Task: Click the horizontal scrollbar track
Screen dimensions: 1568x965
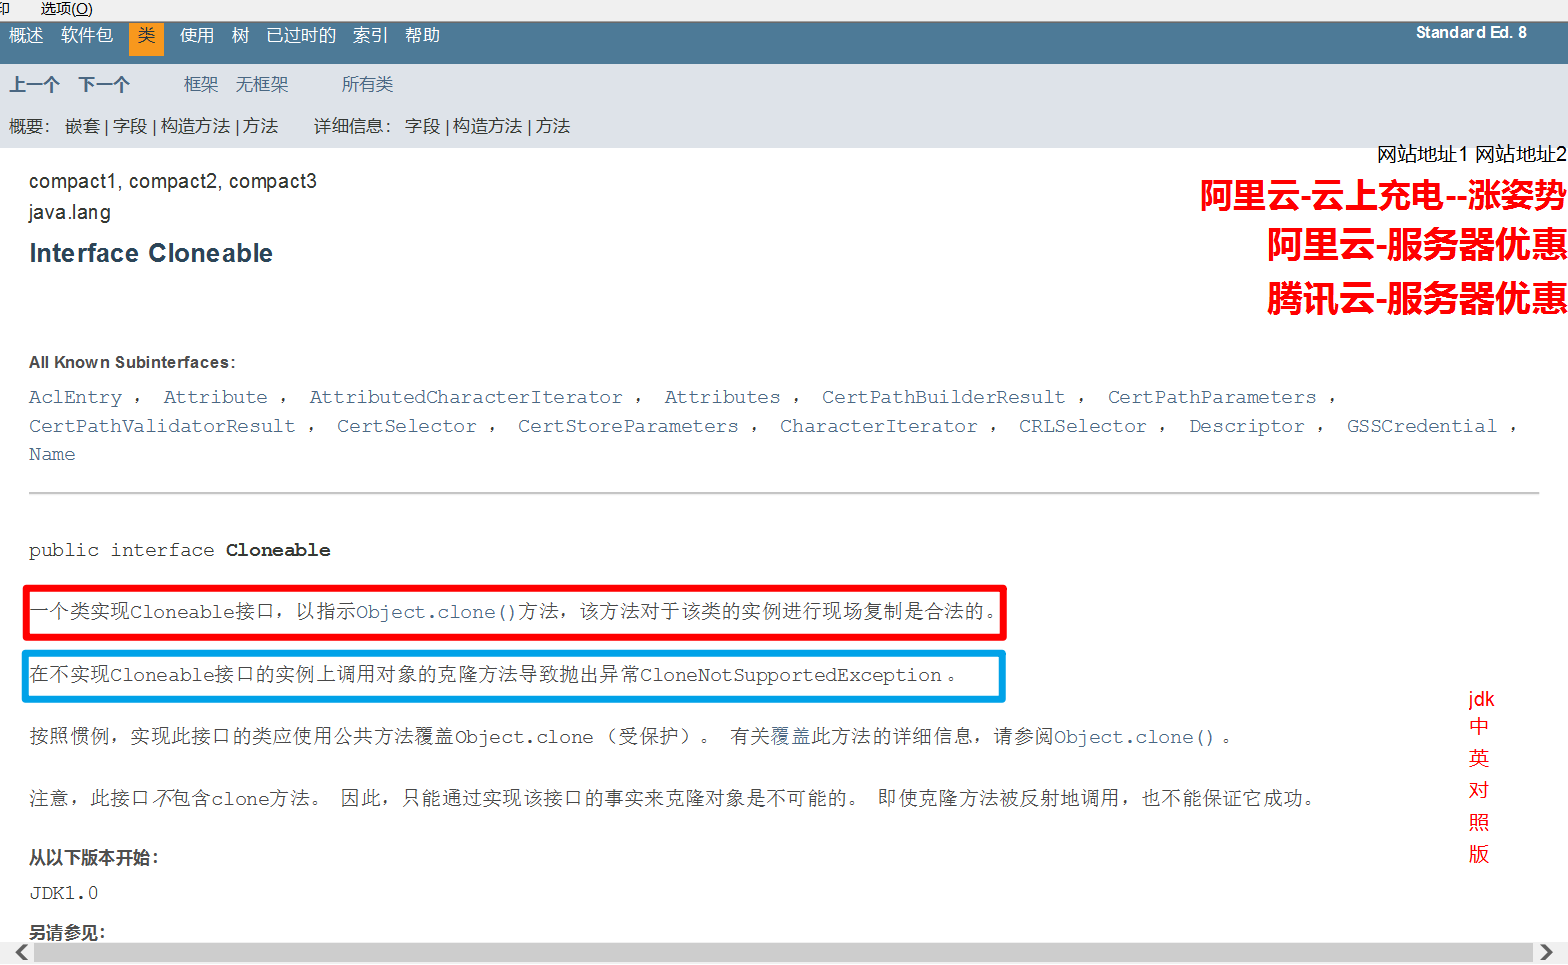Action: coord(783,953)
